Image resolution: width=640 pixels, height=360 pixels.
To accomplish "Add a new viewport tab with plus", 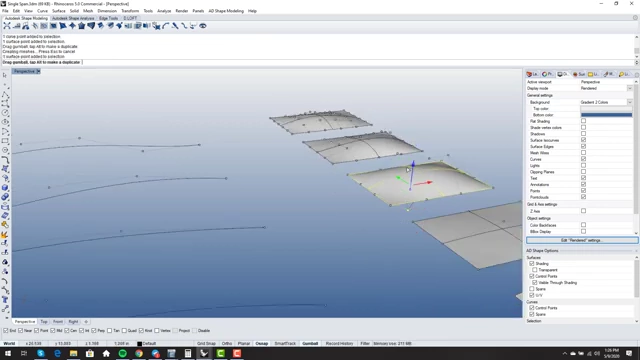I will (x=86, y=322).
